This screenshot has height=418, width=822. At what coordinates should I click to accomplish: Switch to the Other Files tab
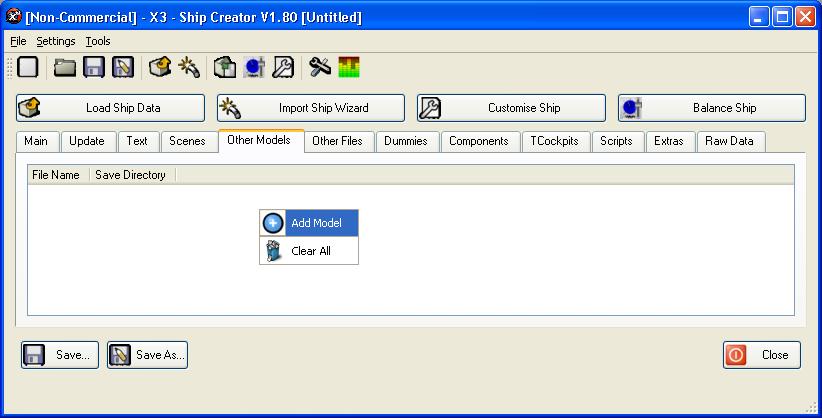(337, 141)
